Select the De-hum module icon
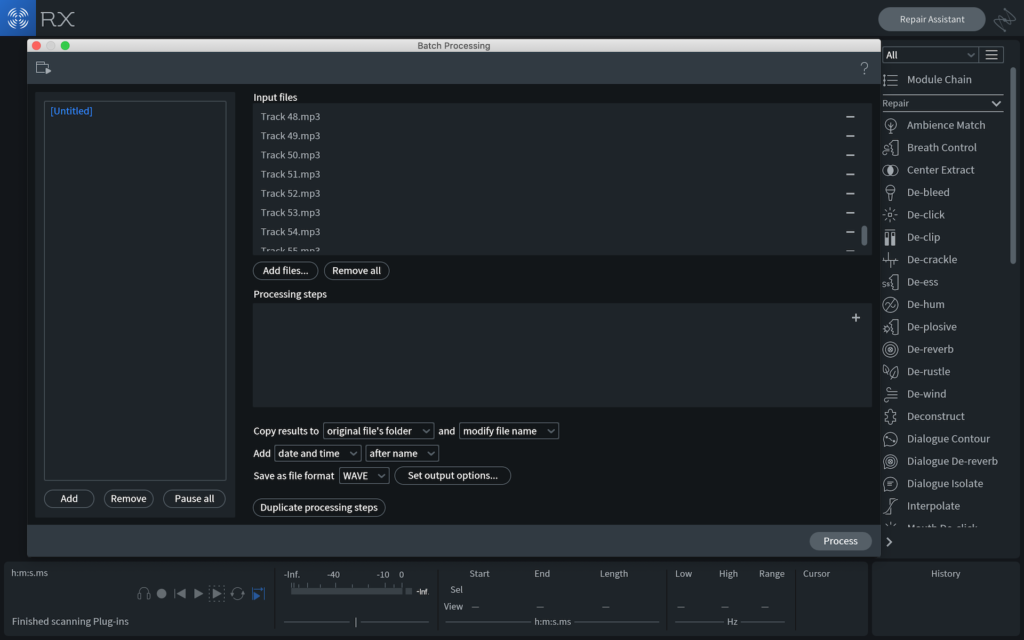Viewport: 1024px width, 640px height. [890, 304]
